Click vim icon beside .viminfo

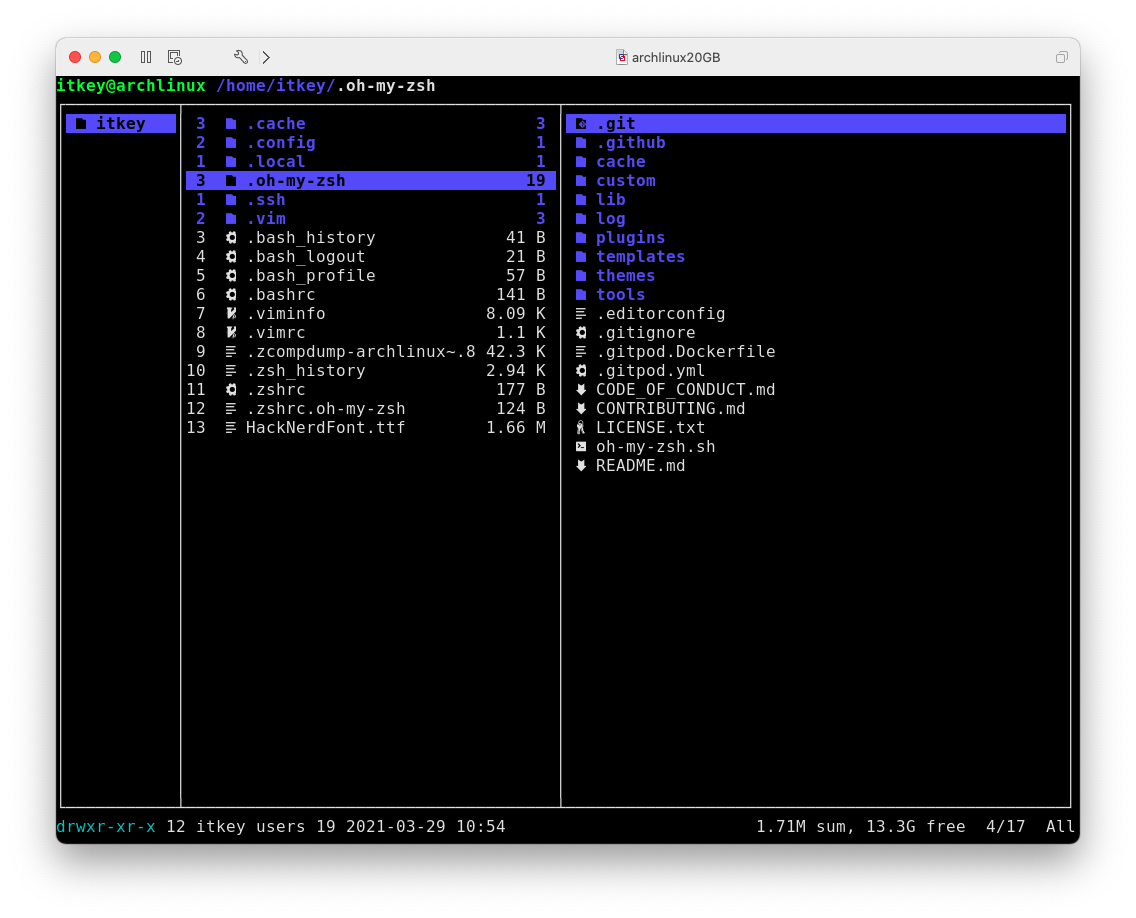tap(231, 314)
